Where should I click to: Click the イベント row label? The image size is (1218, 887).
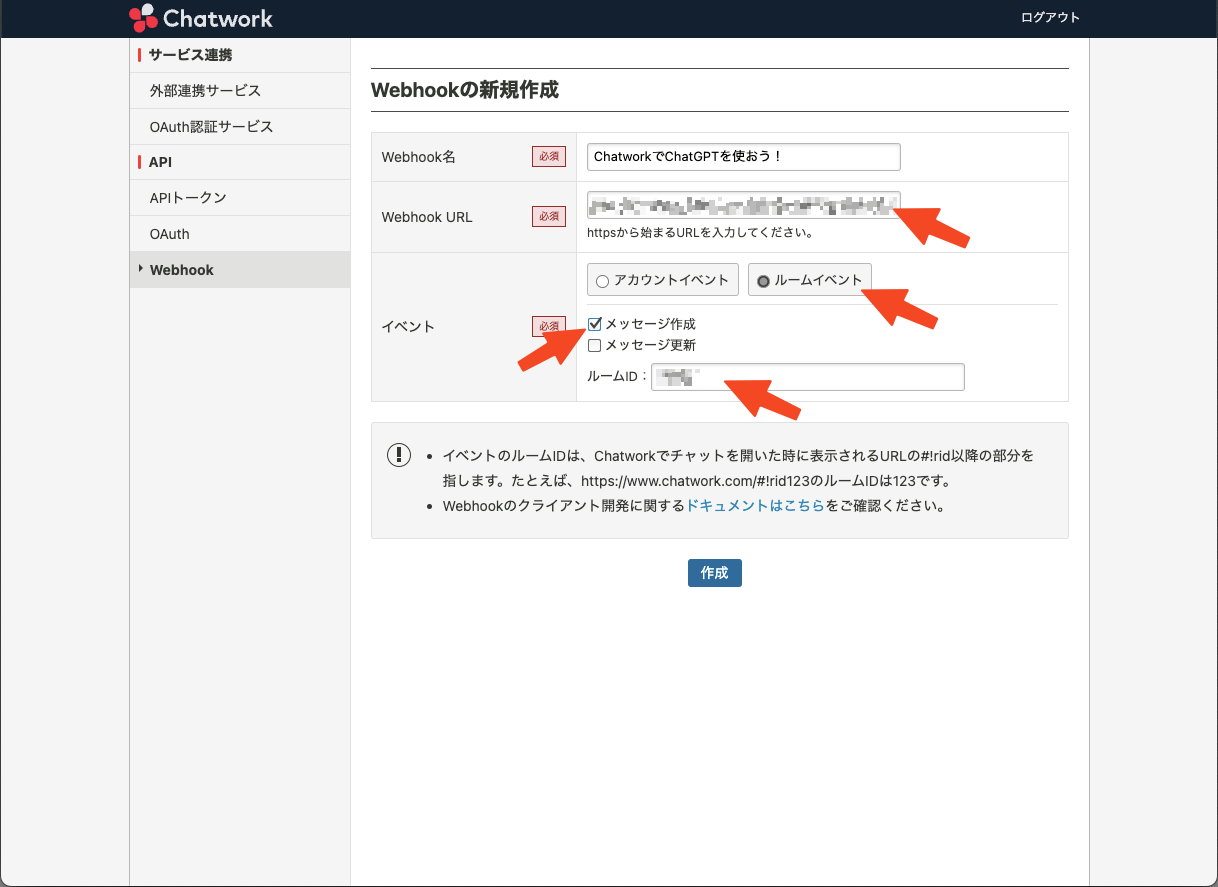(408, 327)
